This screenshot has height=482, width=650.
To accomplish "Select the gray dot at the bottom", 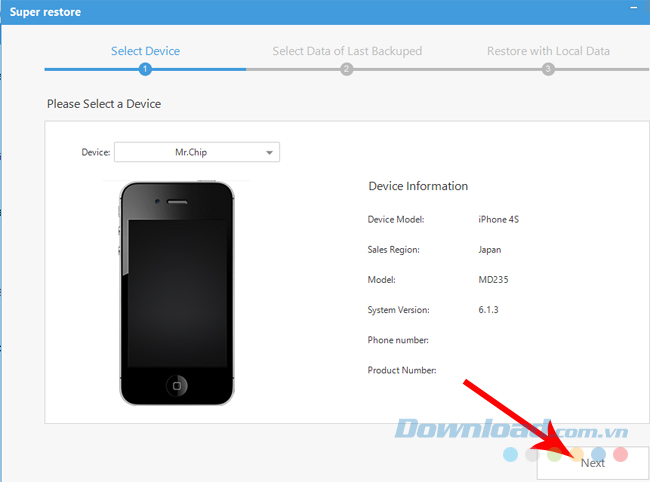I will [x=533, y=454].
